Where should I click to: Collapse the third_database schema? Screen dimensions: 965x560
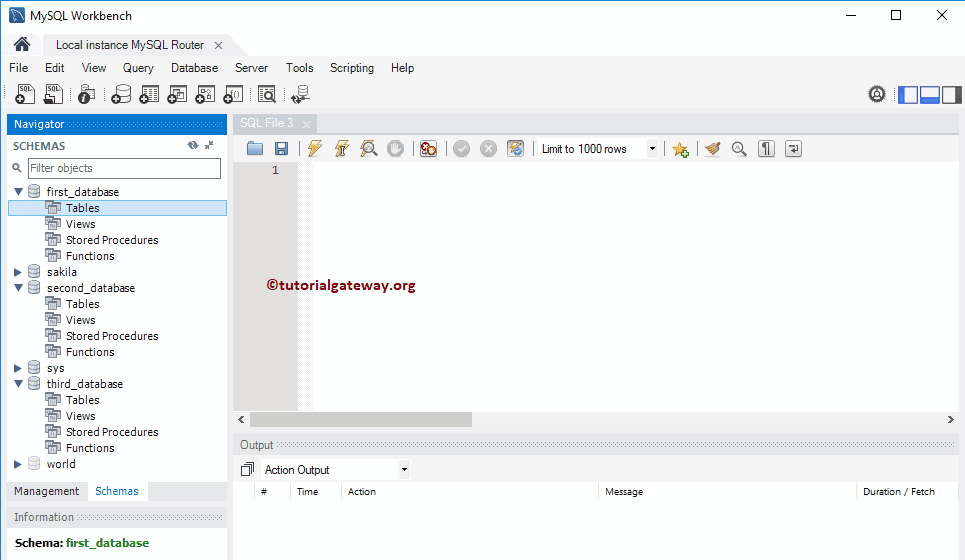coord(18,383)
